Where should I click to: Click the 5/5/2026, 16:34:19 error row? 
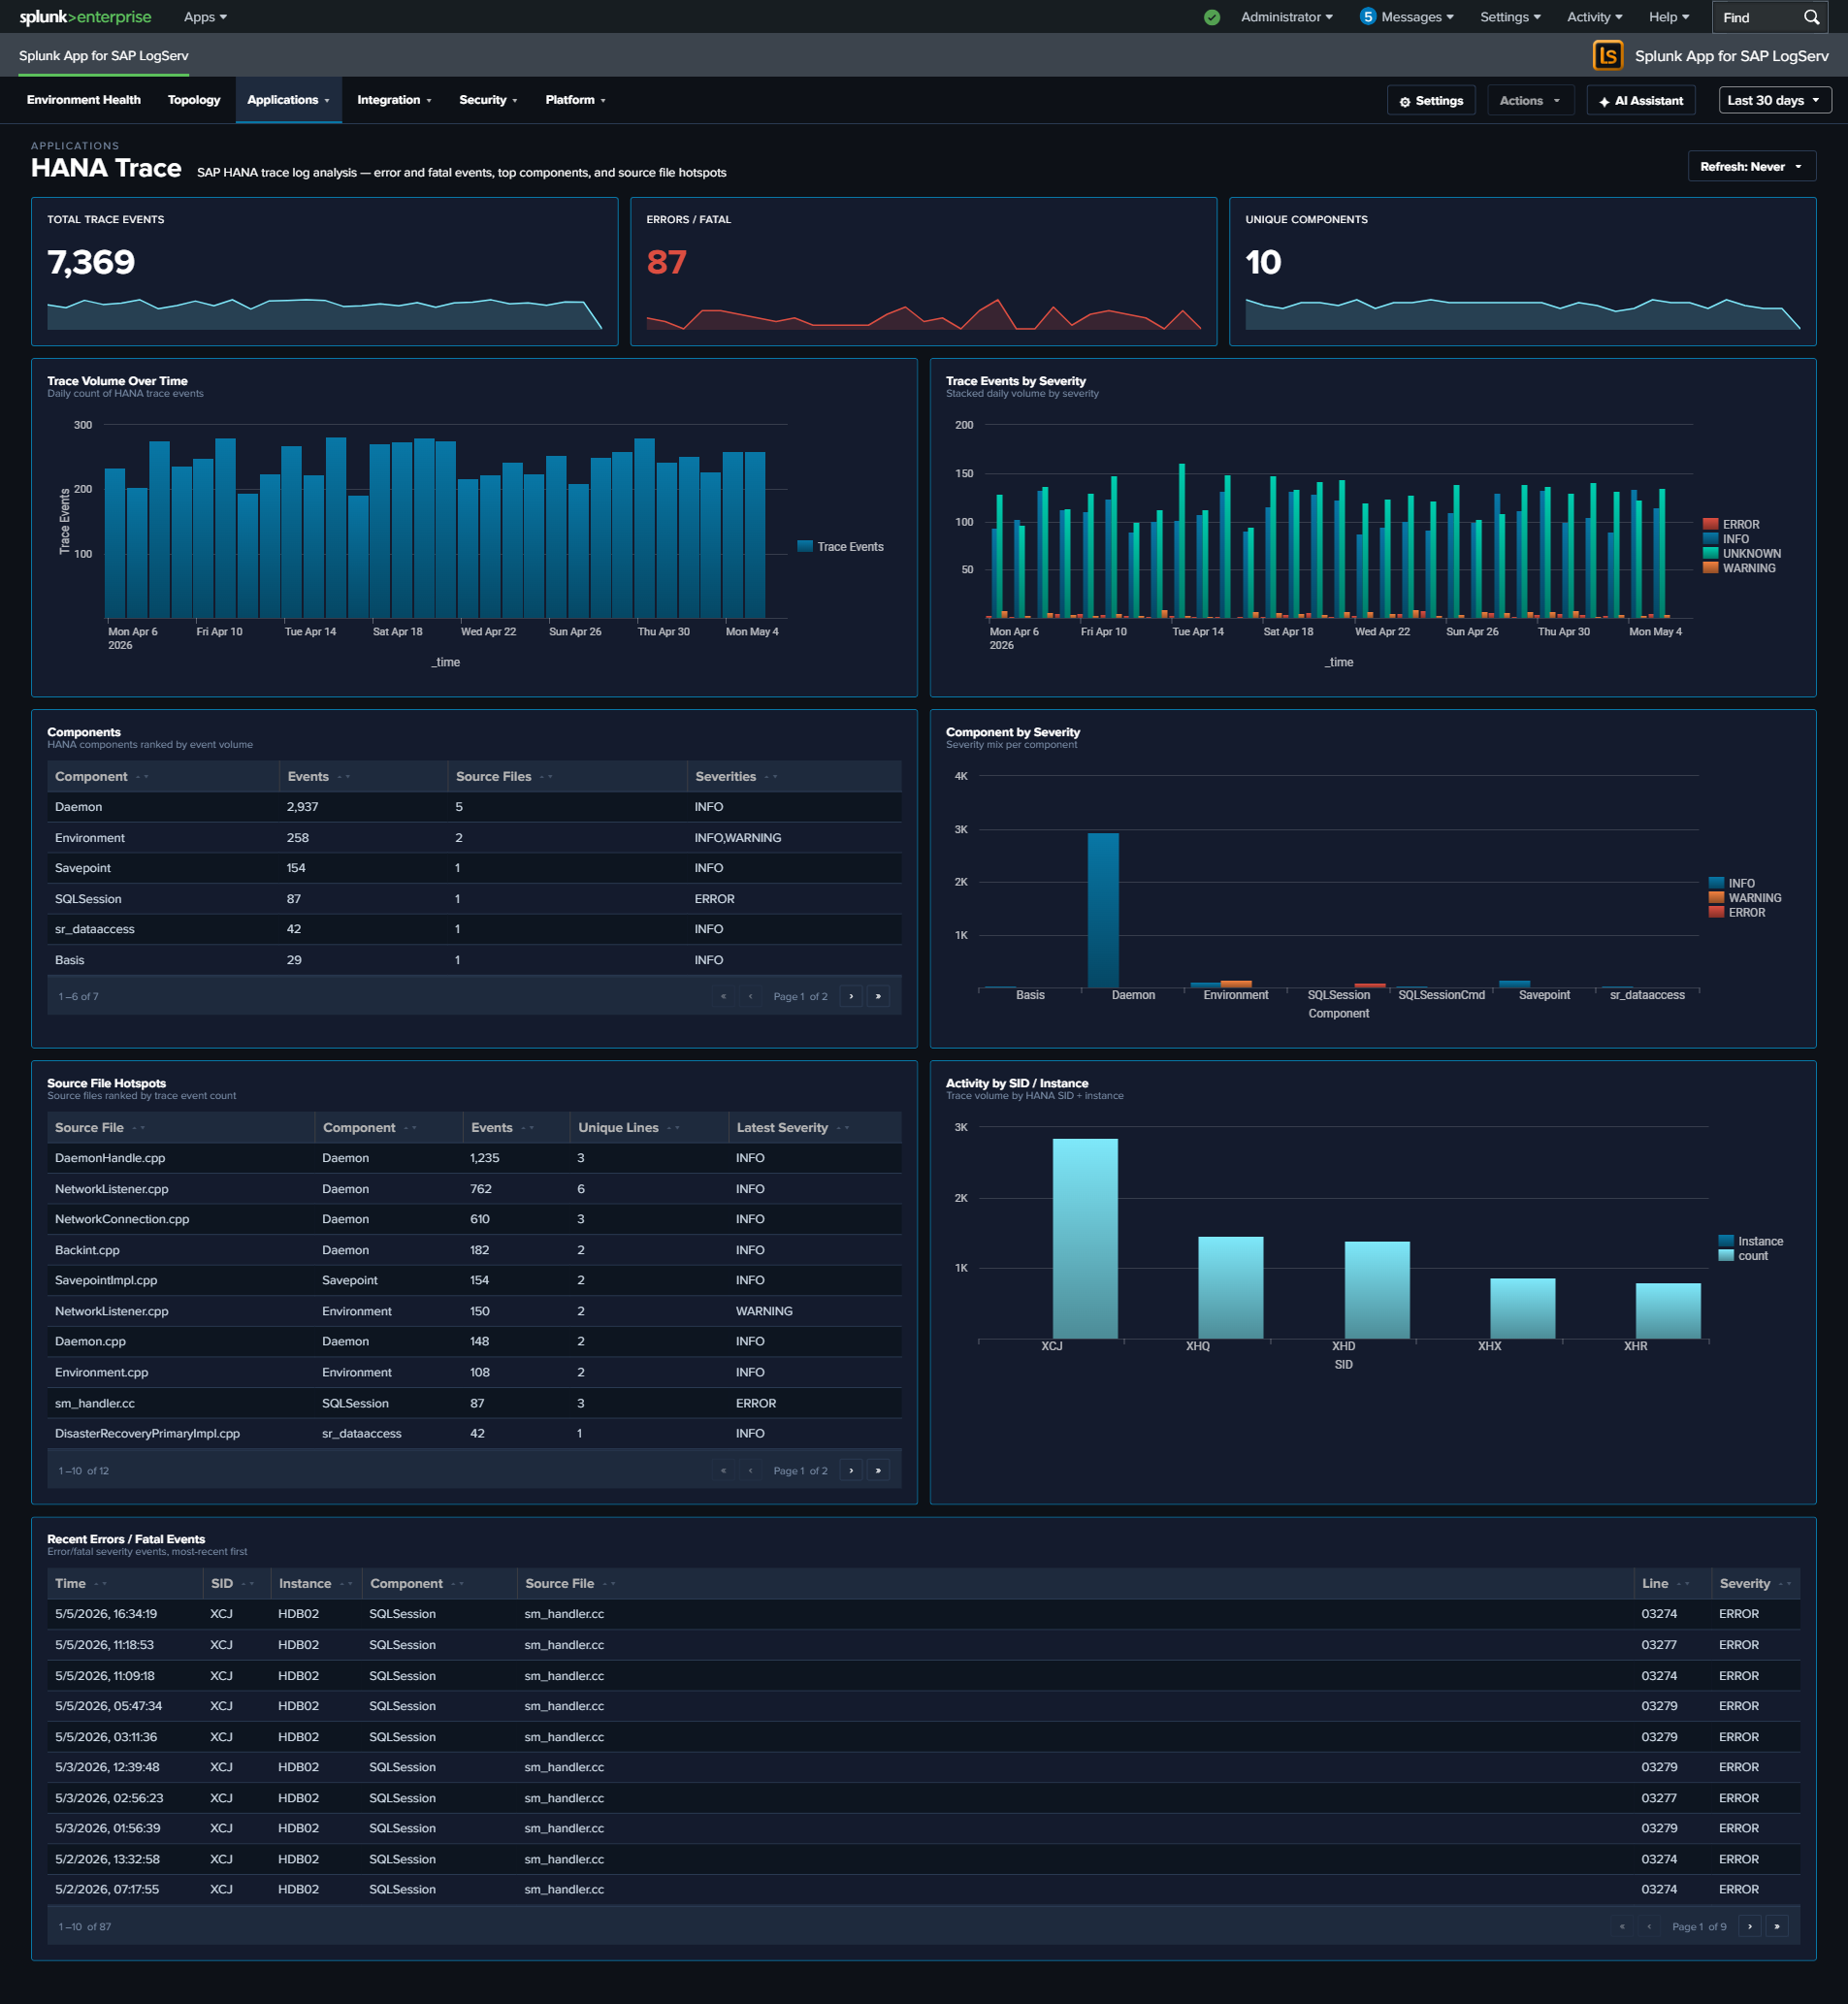click(x=923, y=1614)
